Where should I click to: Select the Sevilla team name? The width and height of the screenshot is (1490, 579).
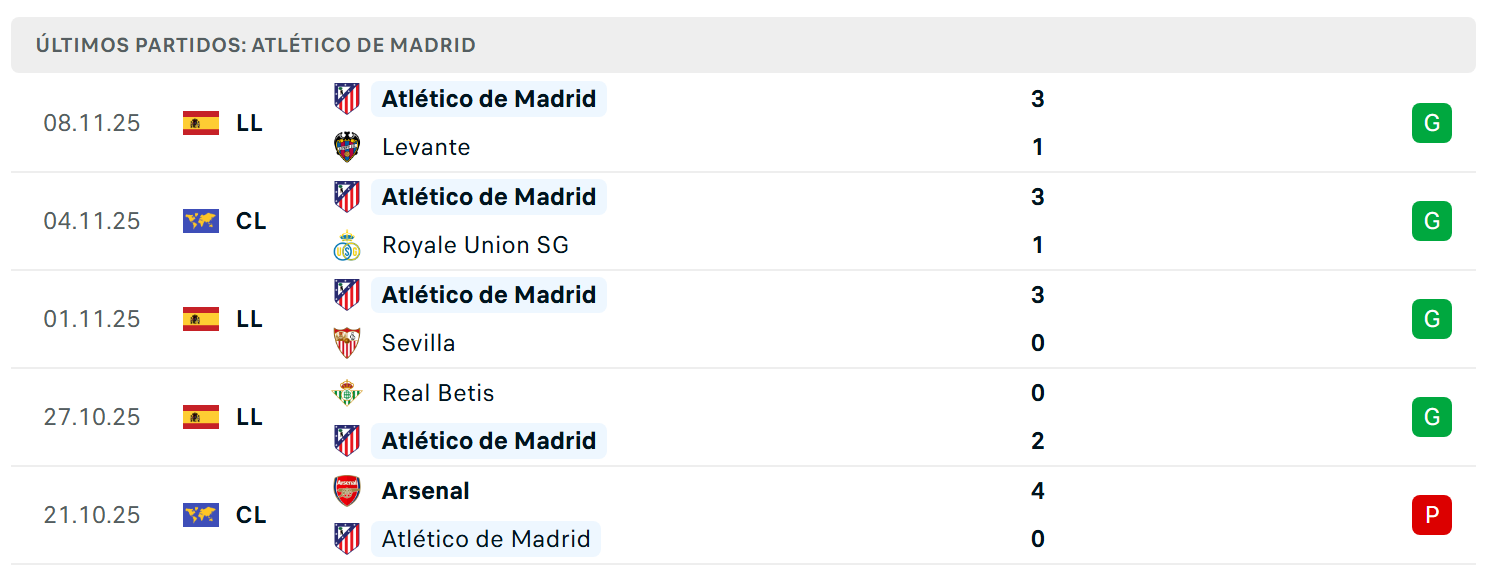tap(418, 343)
